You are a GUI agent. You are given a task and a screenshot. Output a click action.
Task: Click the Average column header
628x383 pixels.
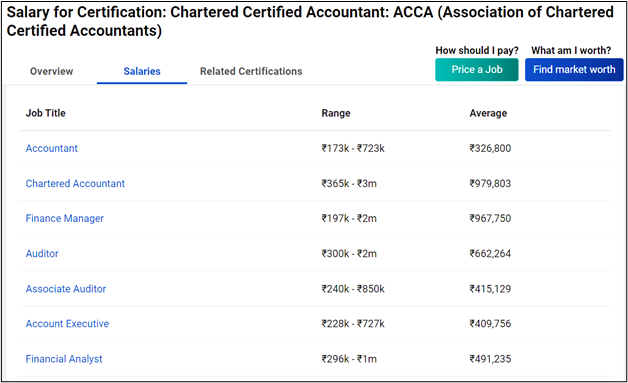pos(488,113)
